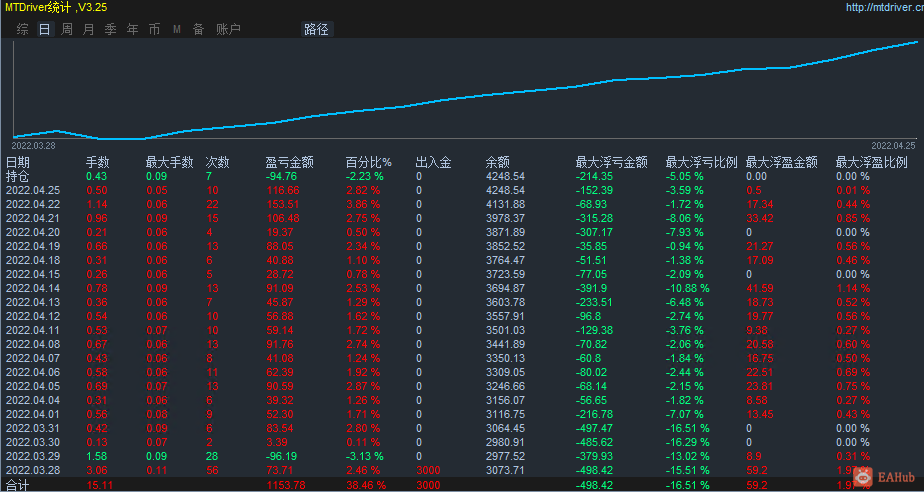Open the M tab
Viewport: 924px width, 492px height.
pos(177,29)
